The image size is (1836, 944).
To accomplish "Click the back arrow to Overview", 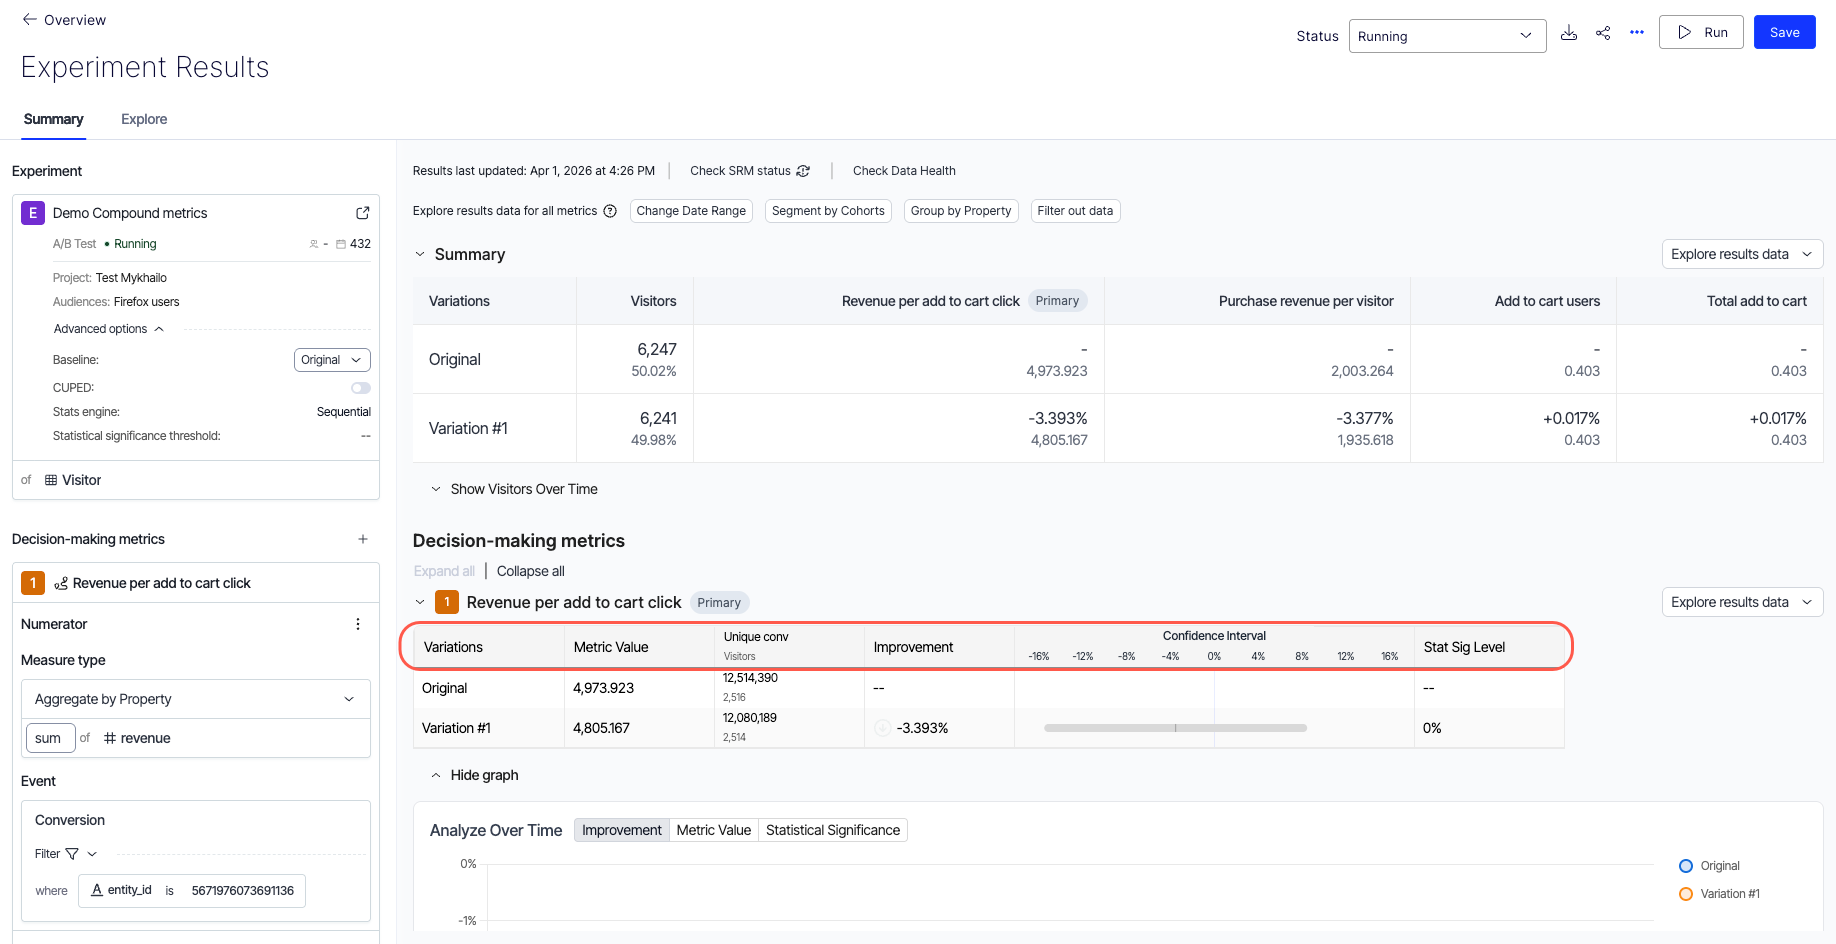I will 30,20.
